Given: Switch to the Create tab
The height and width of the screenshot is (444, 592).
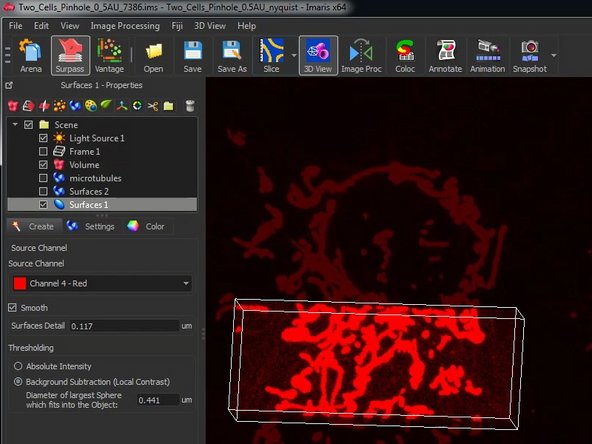Looking at the screenshot, I should 34,226.
